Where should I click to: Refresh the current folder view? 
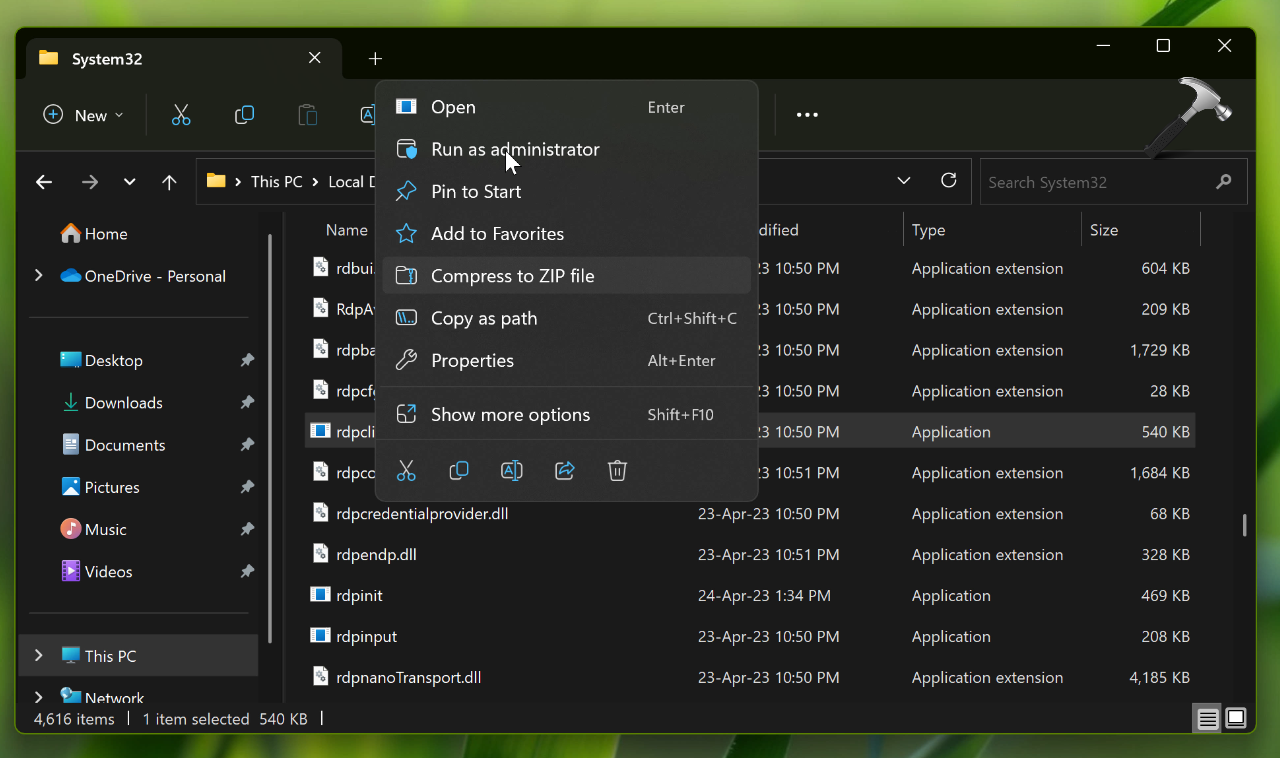(x=949, y=181)
